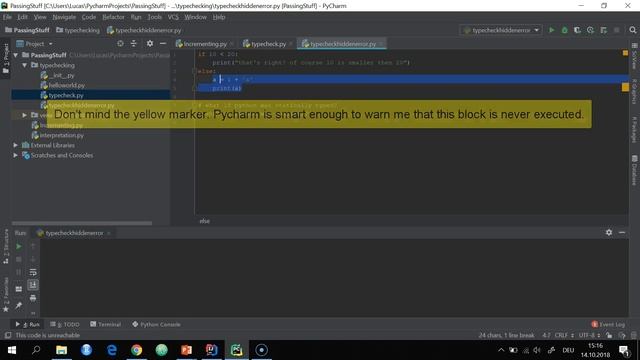
Task: Change UTF-8 file encoding
Action: pos(589,335)
